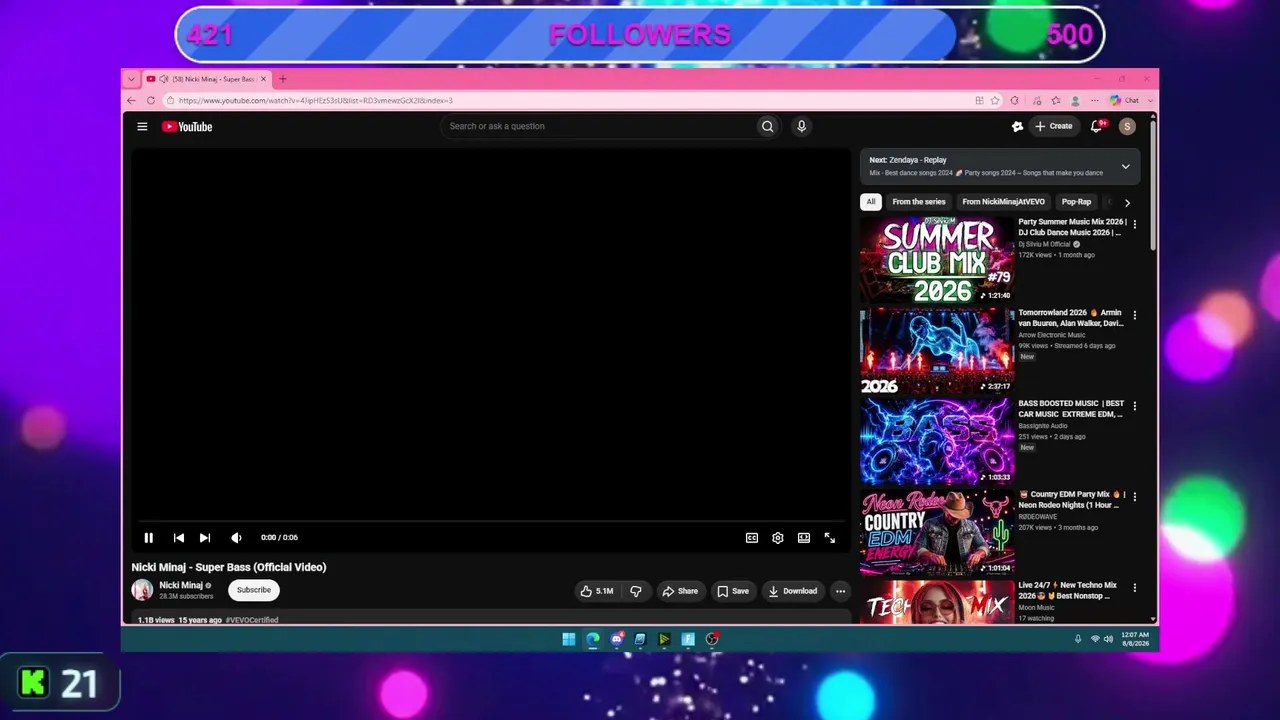This screenshot has width=1280, height=720.
Task: Mute the video player volume
Action: coord(236,538)
